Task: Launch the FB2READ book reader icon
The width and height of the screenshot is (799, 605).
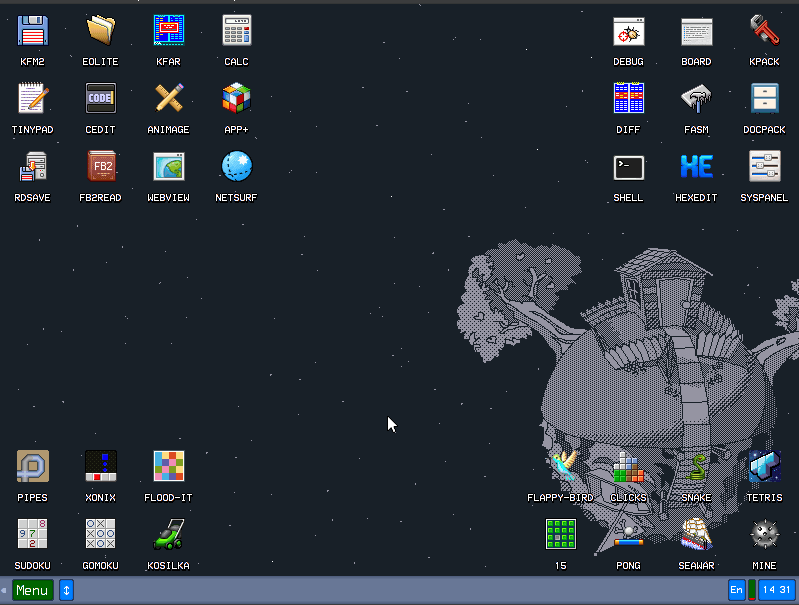Action: (x=100, y=167)
